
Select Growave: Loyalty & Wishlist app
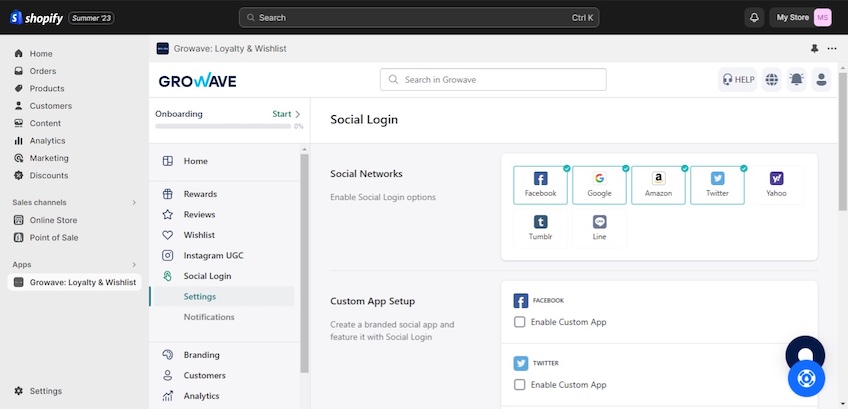tap(75, 282)
